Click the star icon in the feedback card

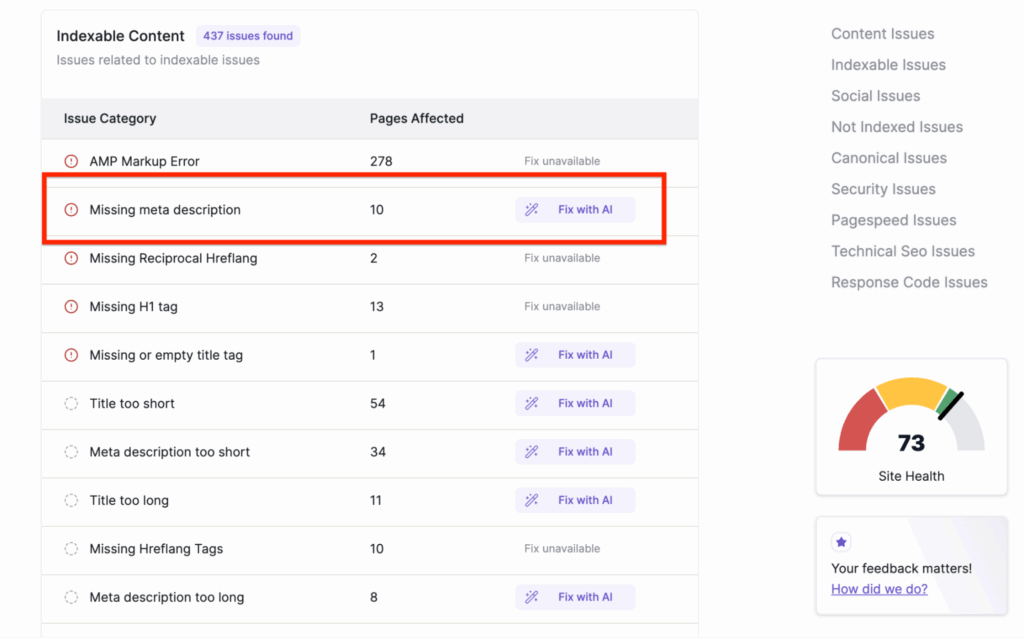tap(841, 542)
